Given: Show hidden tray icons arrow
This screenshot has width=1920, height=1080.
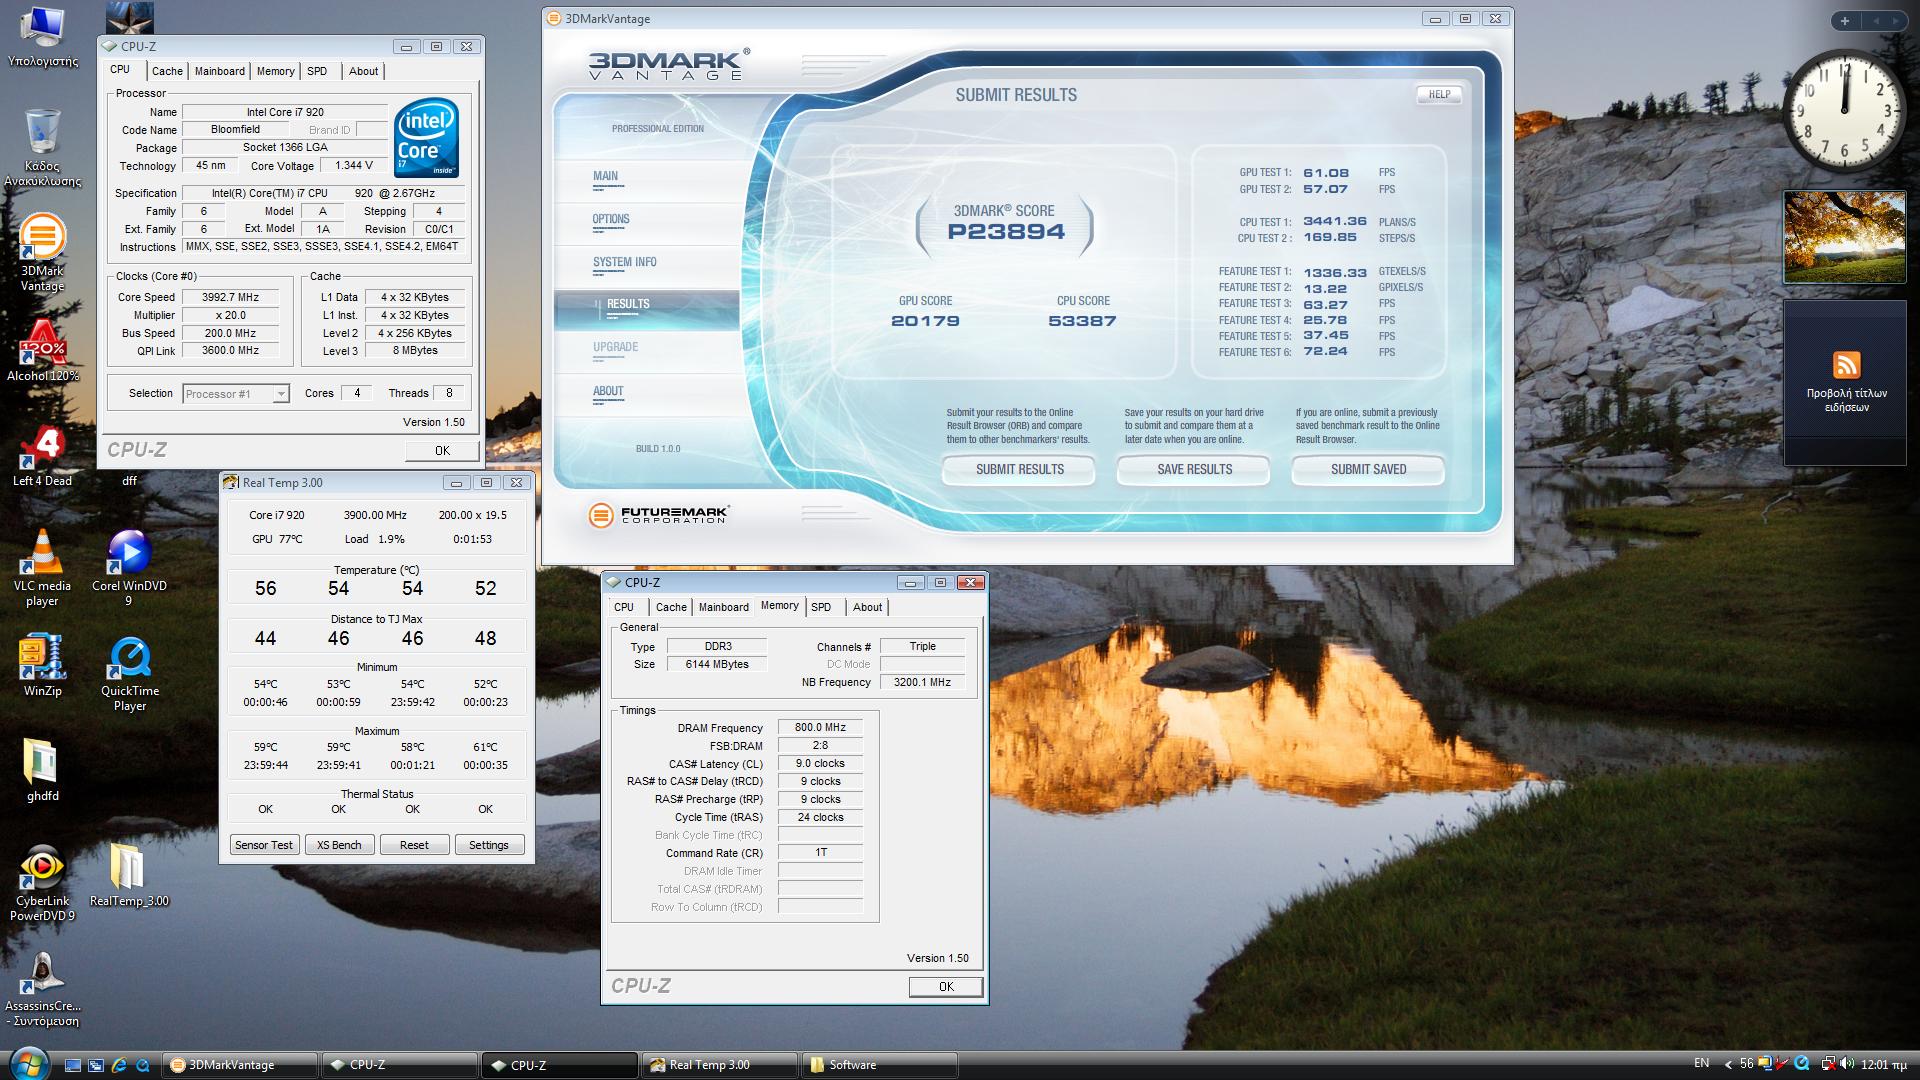Looking at the screenshot, I should pos(1727,1064).
